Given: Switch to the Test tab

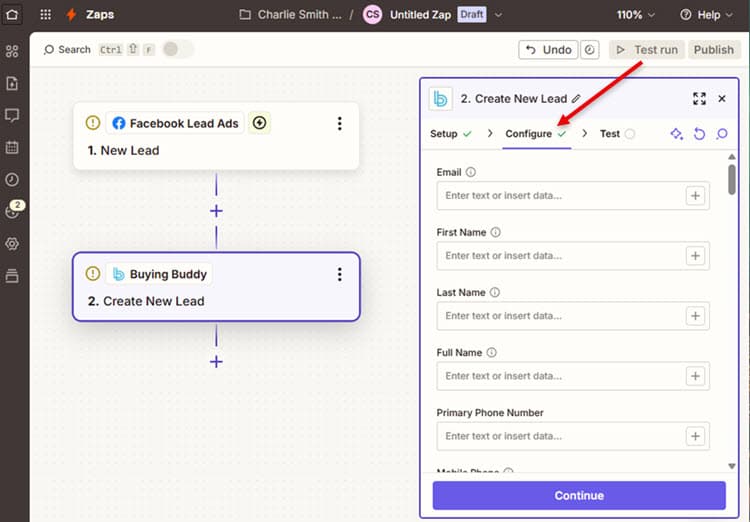Looking at the screenshot, I should [x=617, y=134].
